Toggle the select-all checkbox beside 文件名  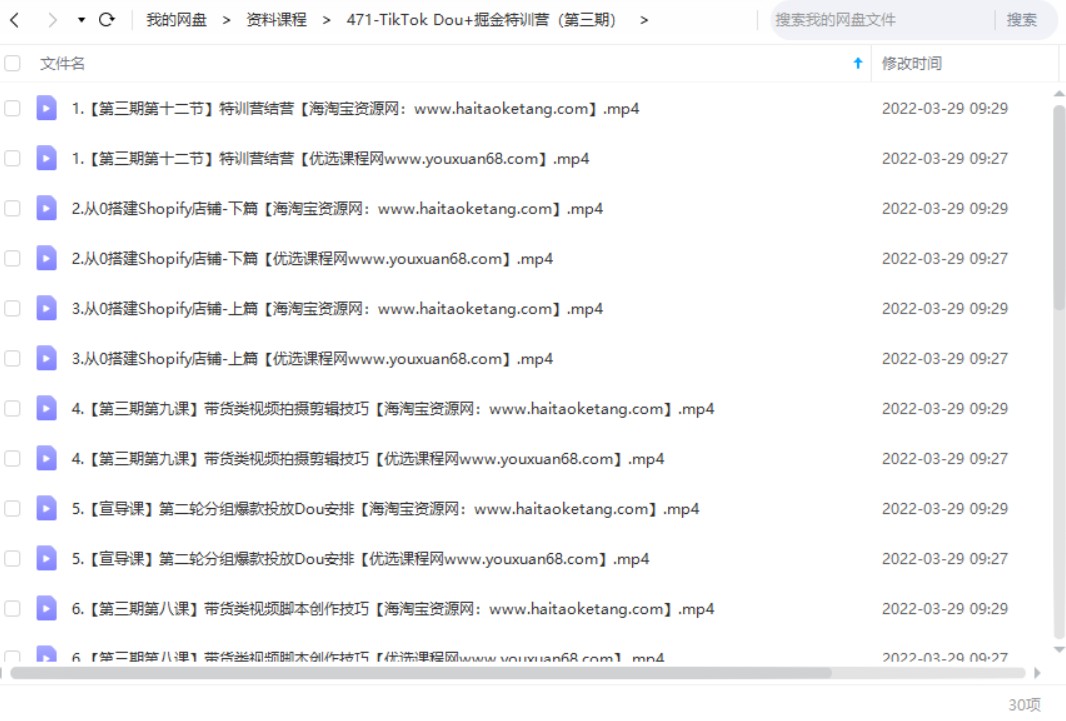coord(12,63)
